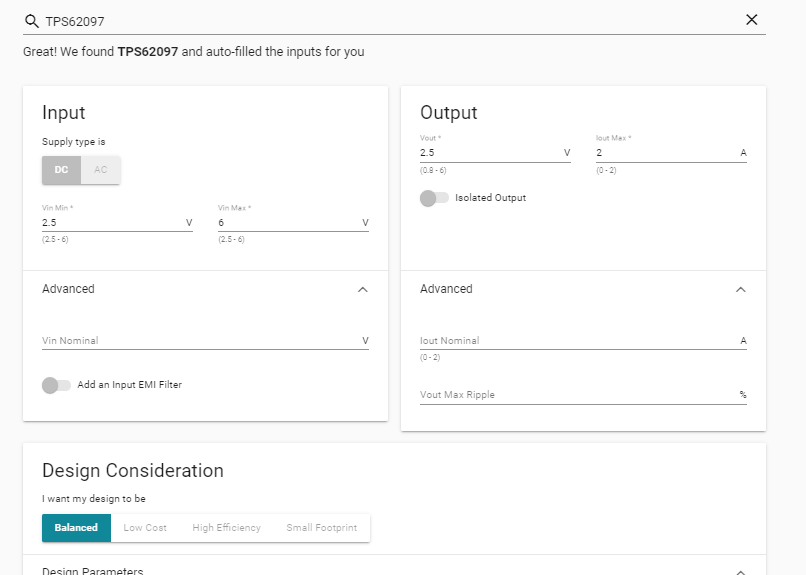
Task: Click the search magnifier icon
Action: point(31,20)
